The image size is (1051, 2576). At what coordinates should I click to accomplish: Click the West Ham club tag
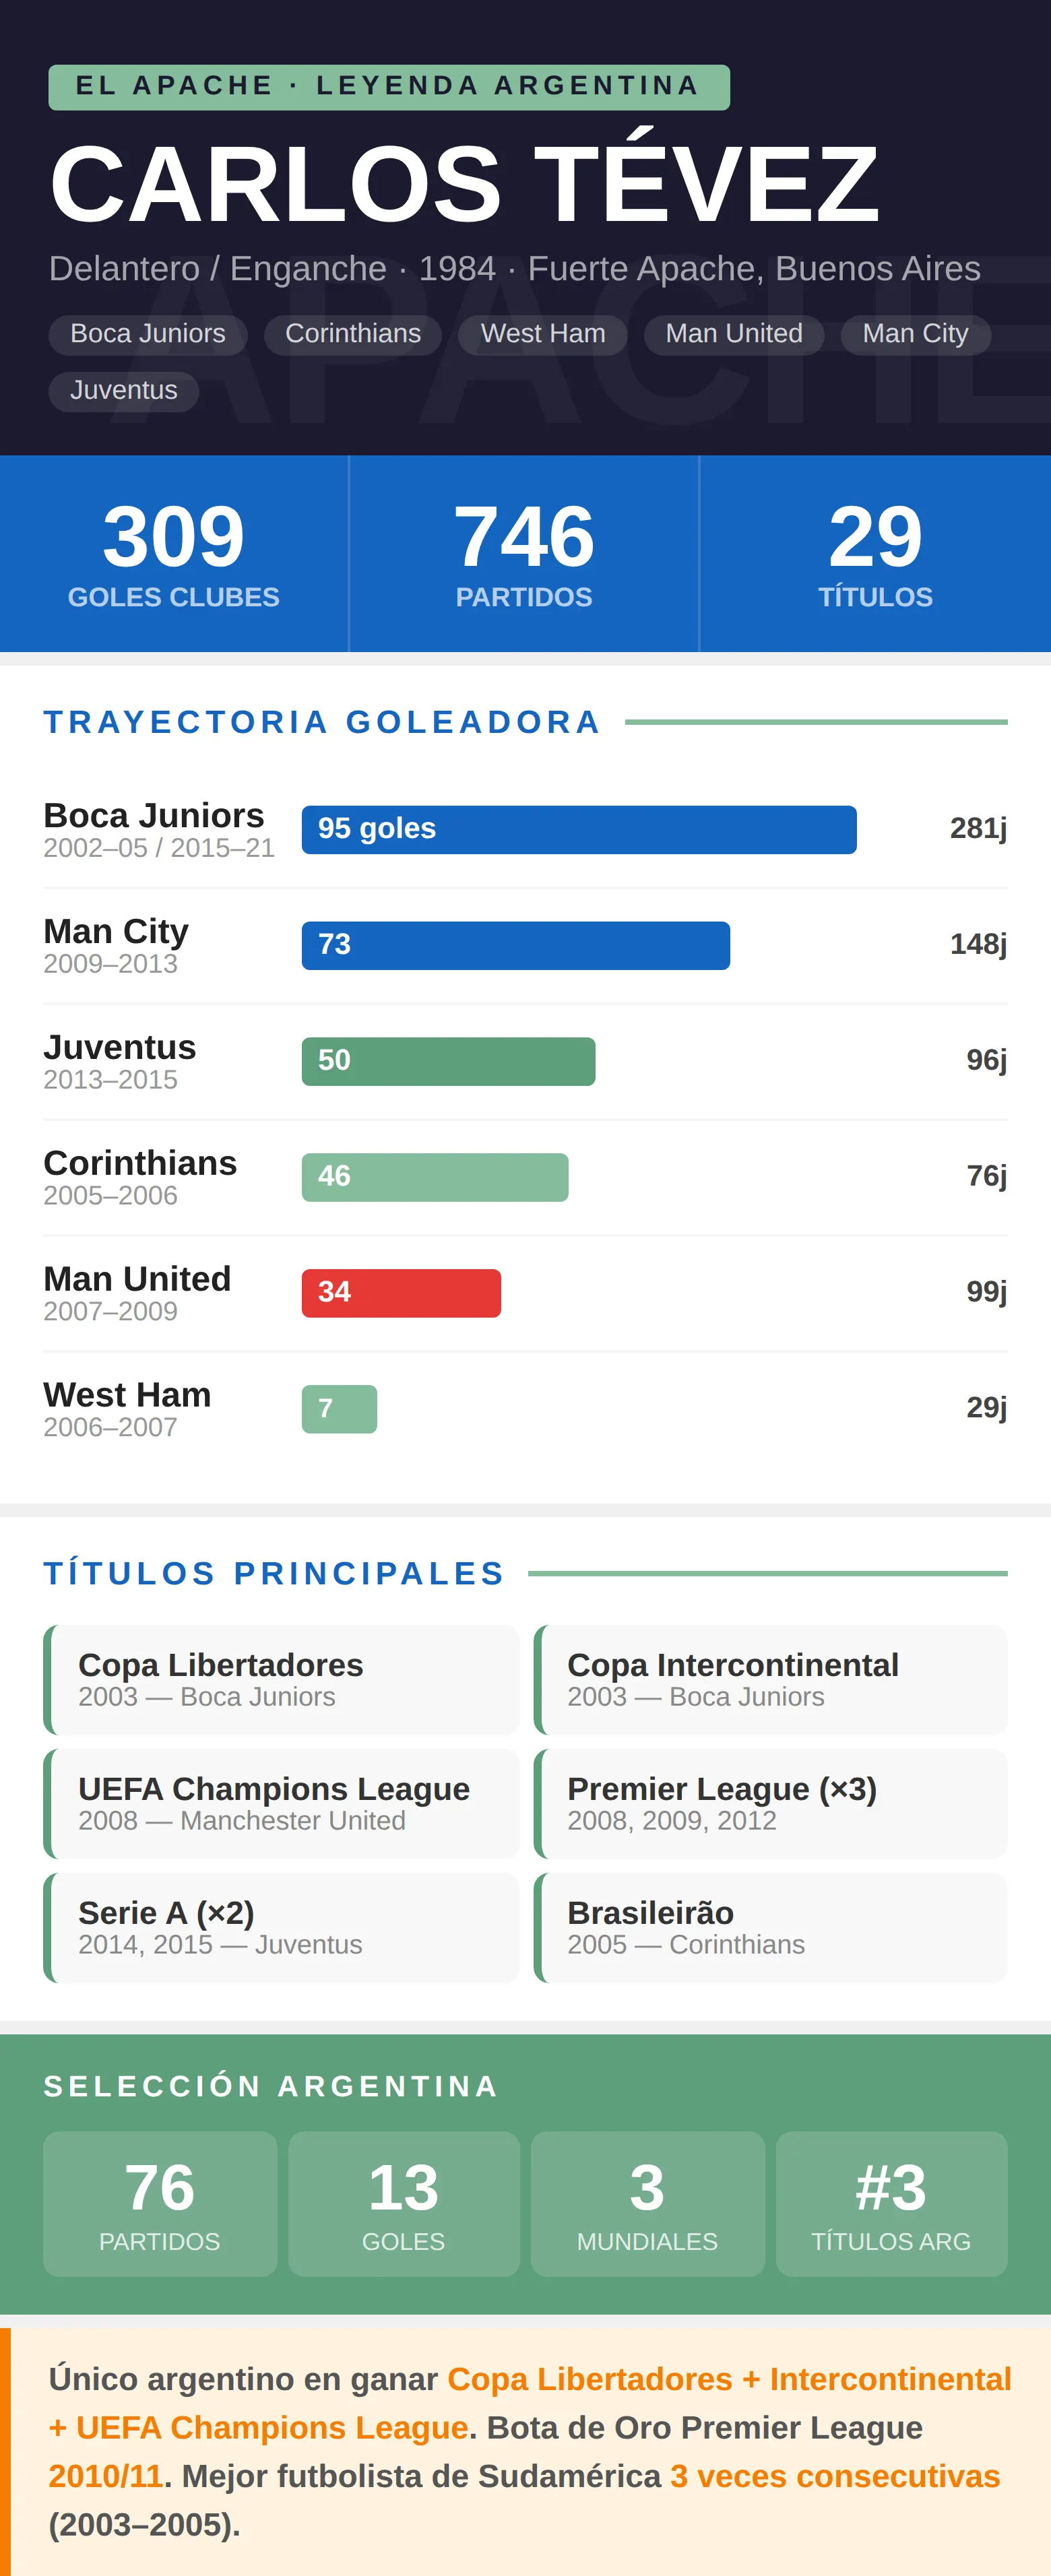tap(543, 334)
